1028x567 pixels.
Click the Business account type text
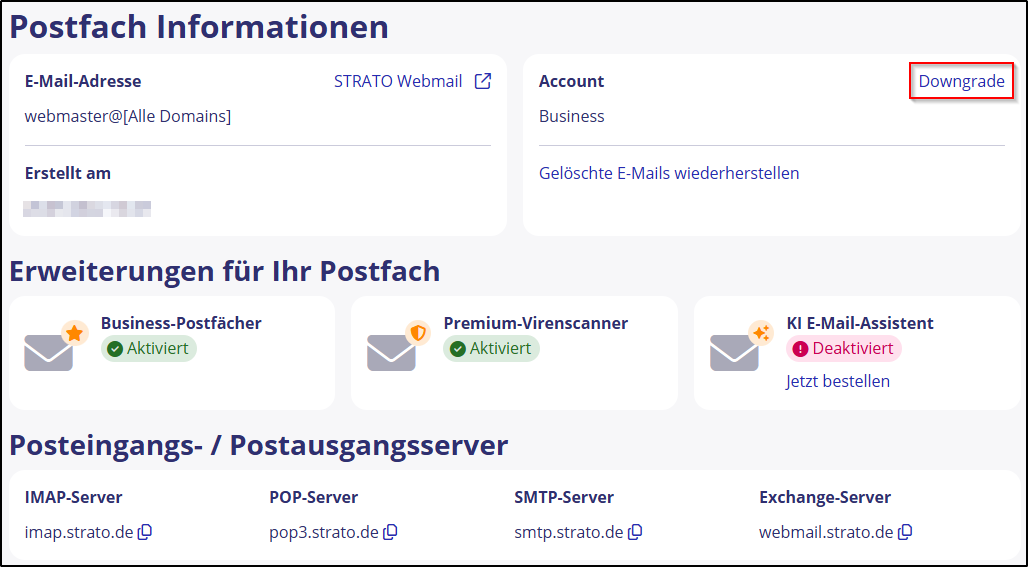click(572, 117)
